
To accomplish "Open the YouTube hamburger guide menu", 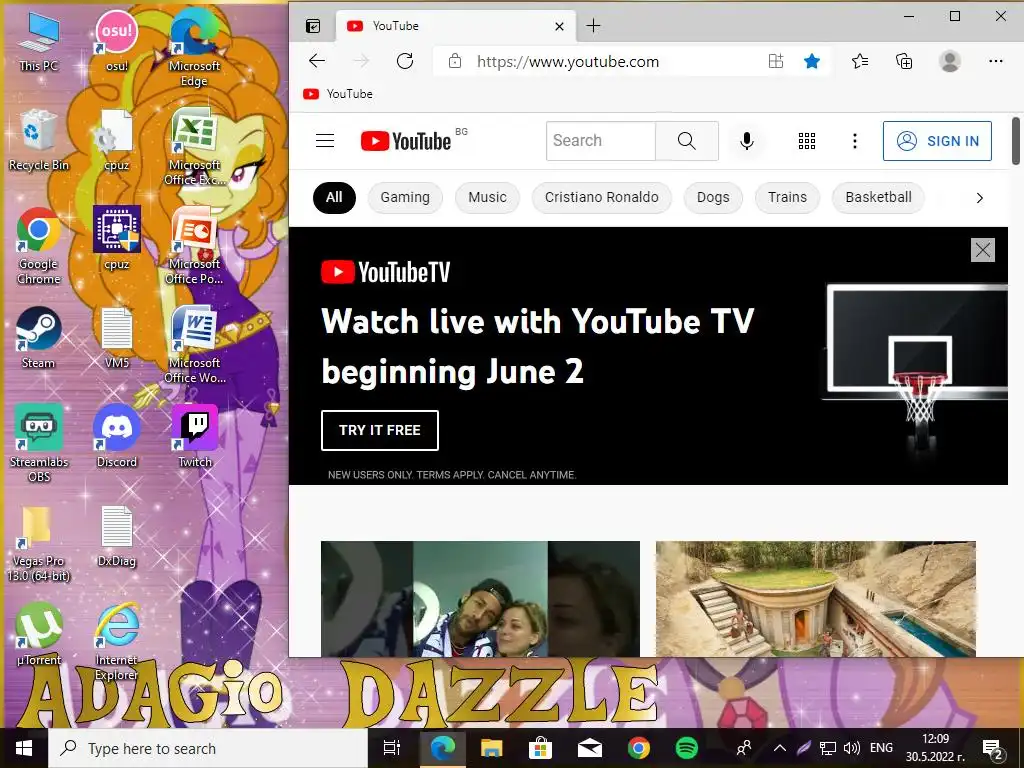I will click(325, 140).
